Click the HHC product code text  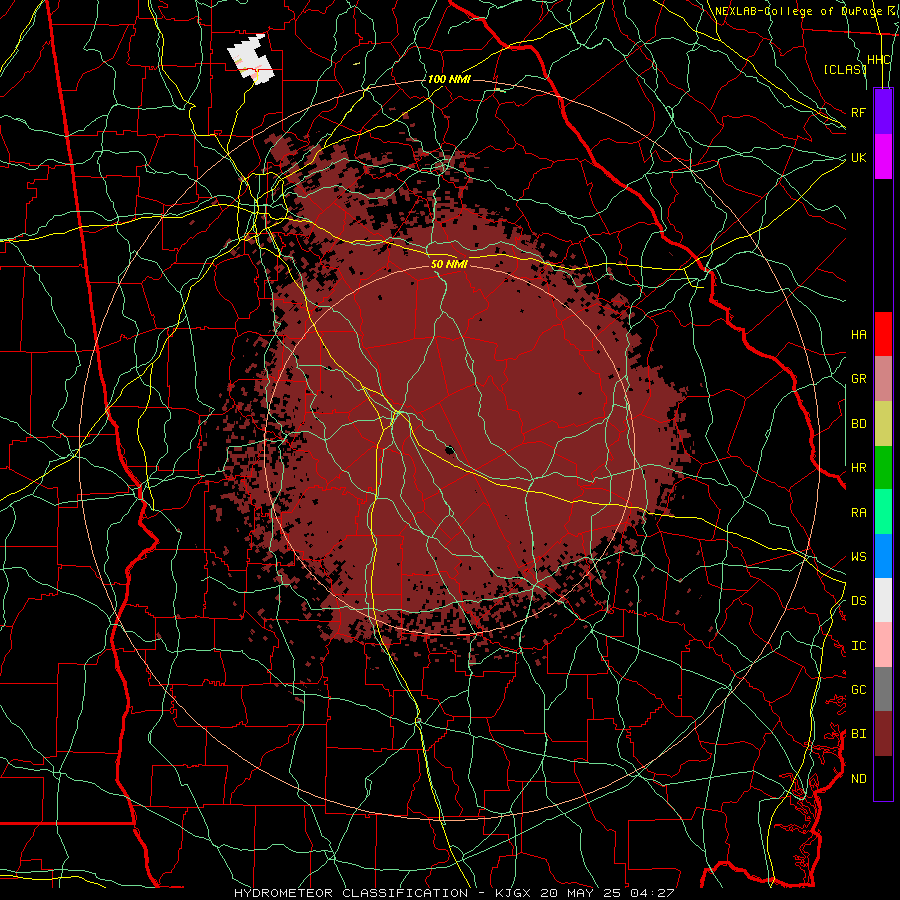pyautogui.click(x=879, y=60)
